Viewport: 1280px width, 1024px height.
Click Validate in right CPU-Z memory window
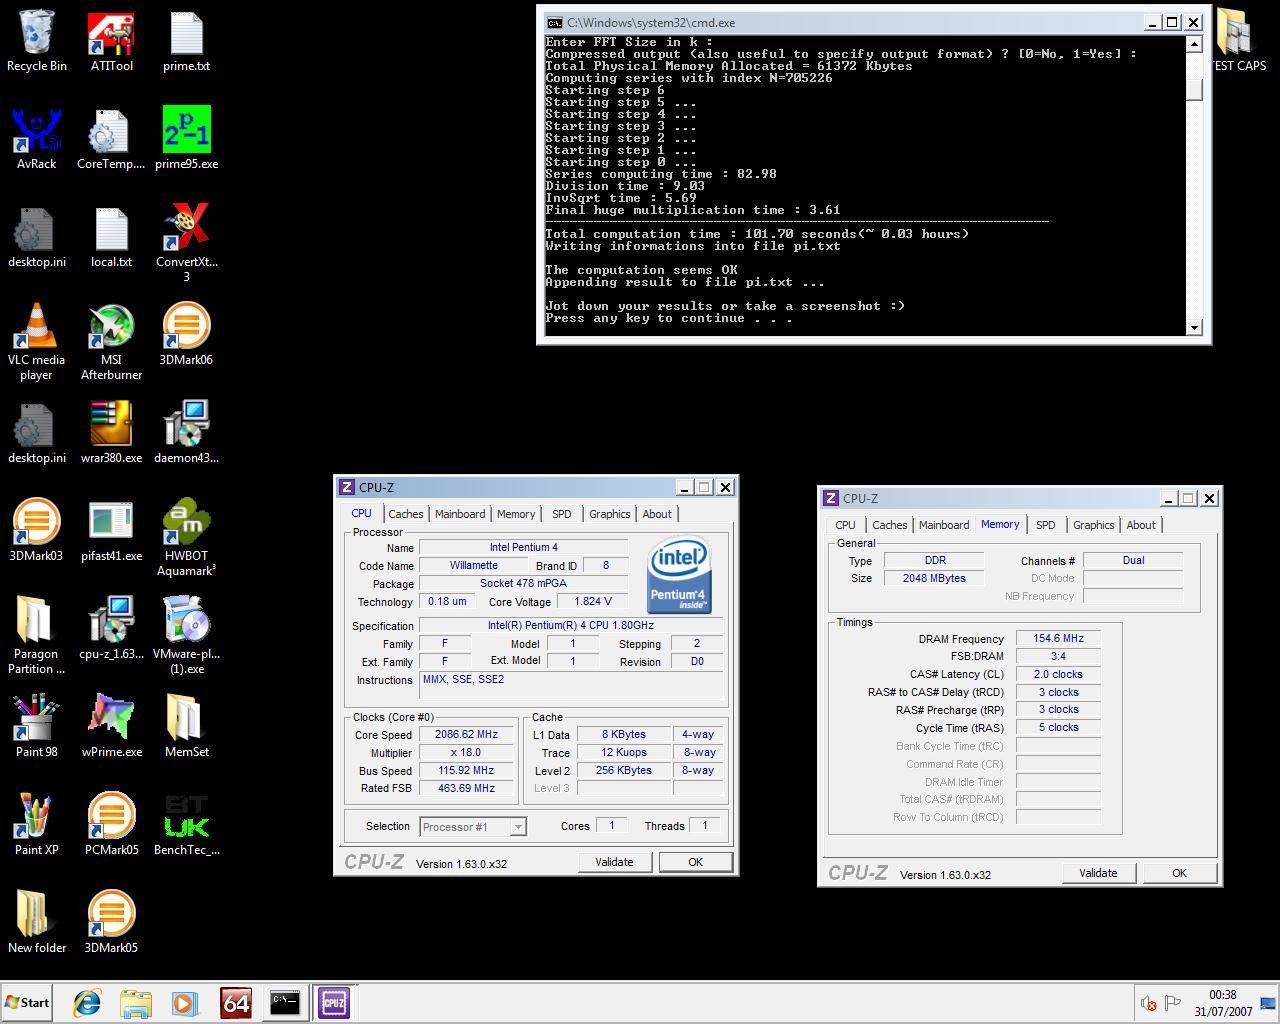pos(1098,873)
